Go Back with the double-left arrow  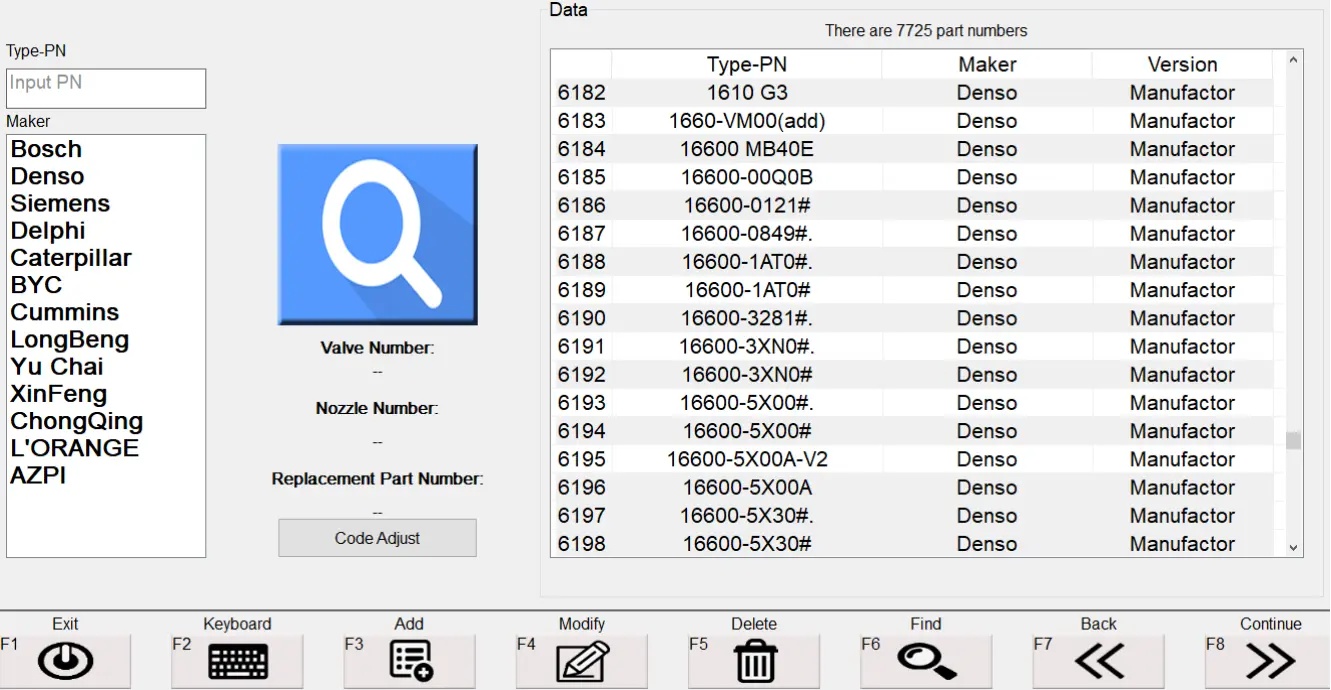click(1098, 661)
